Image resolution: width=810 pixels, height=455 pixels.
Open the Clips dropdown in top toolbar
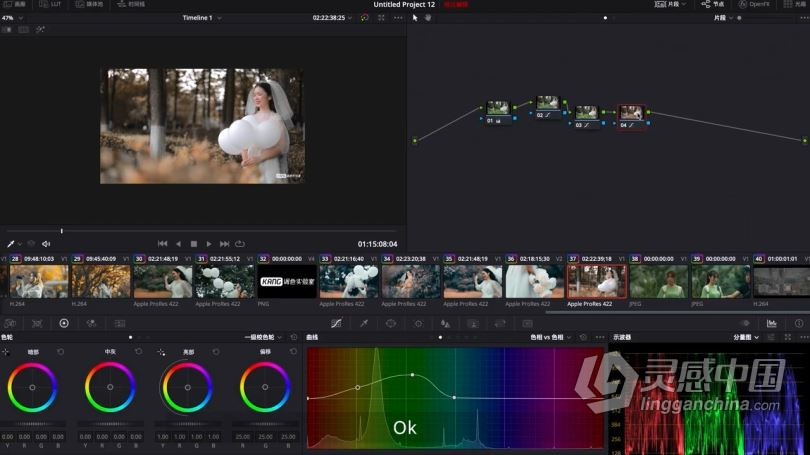pyautogui.click(x=671, y=4)
